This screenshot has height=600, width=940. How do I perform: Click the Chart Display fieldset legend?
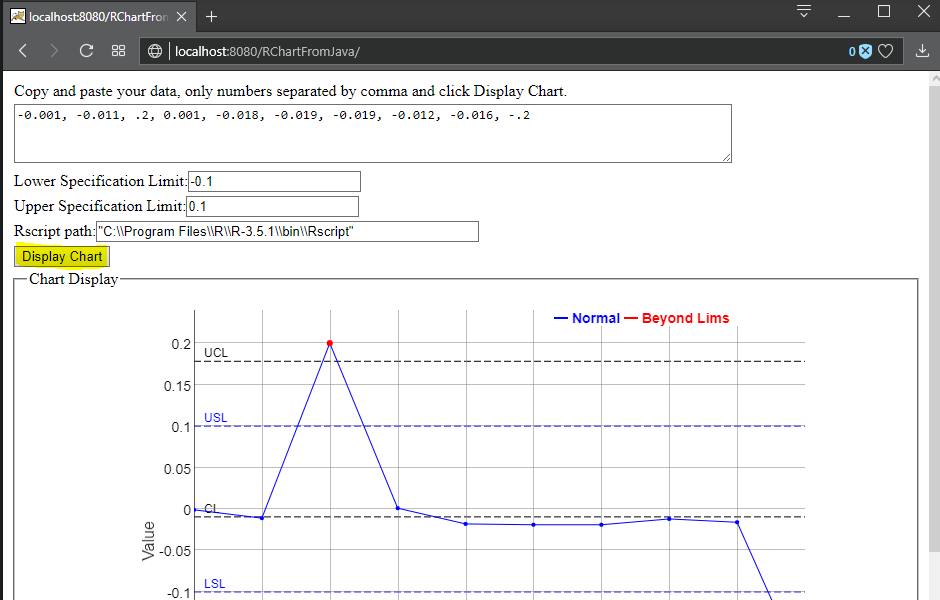(x=74, y=279)
